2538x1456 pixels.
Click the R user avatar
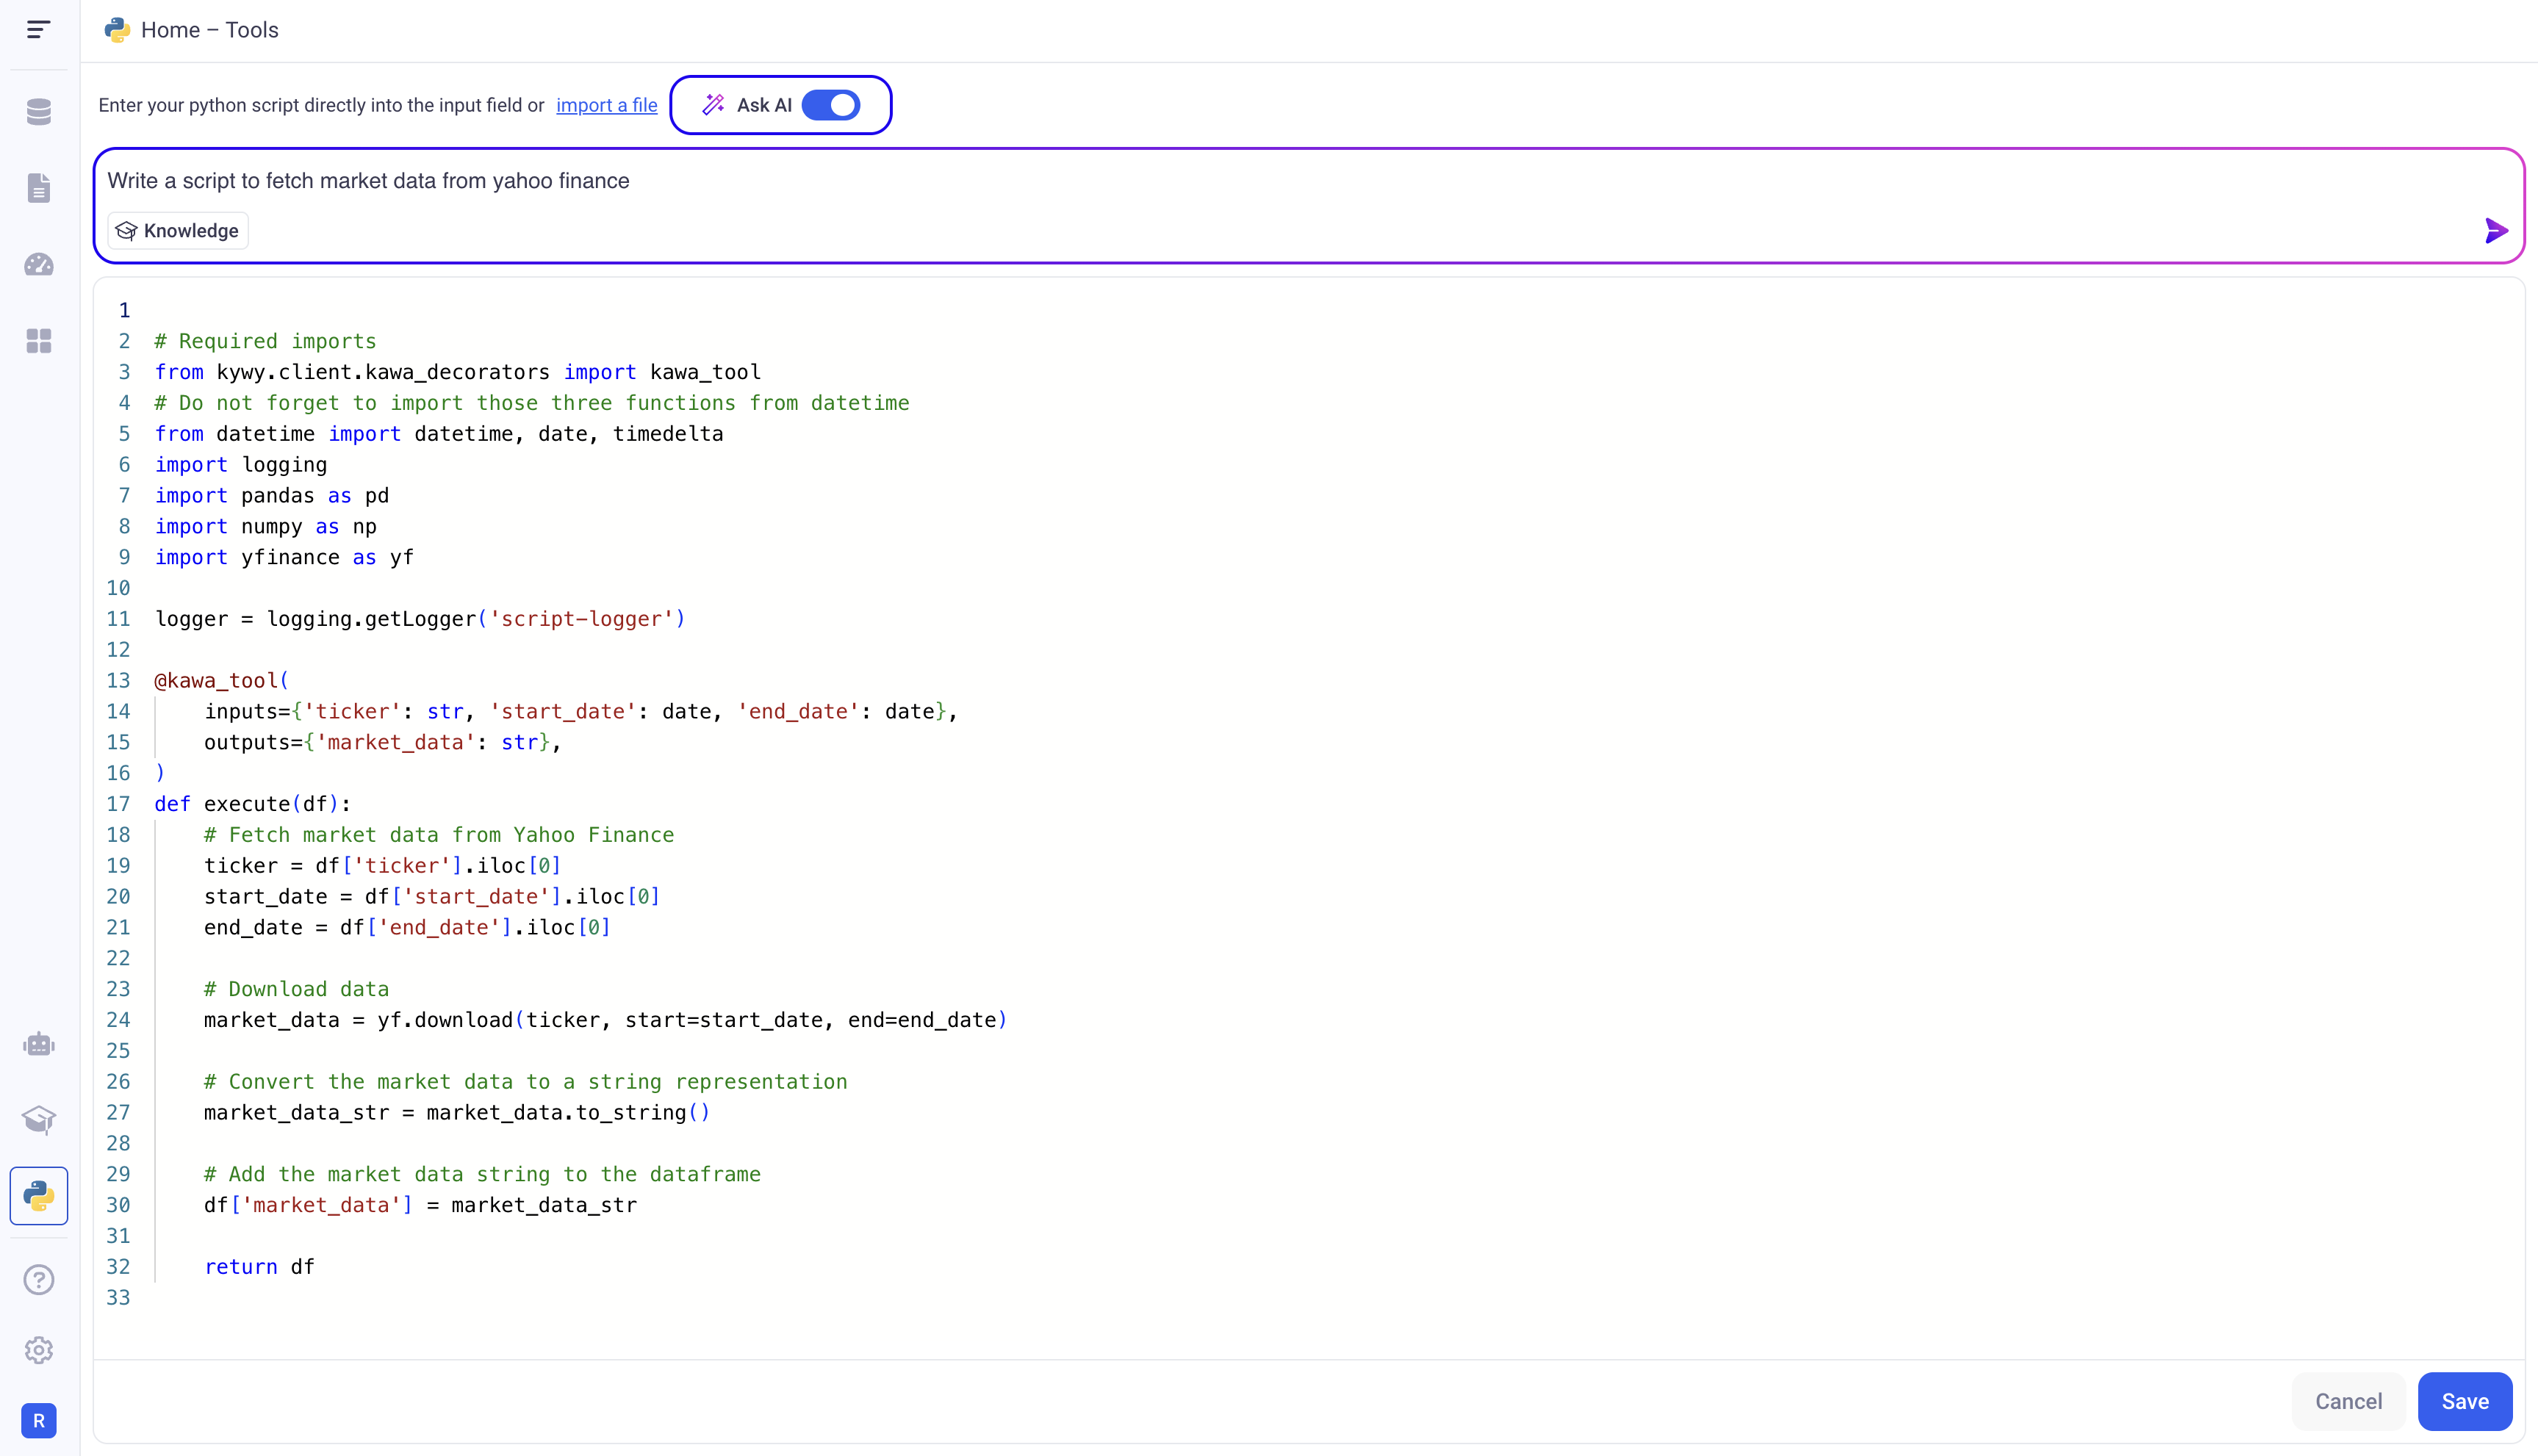click(x=38, y=1420)
